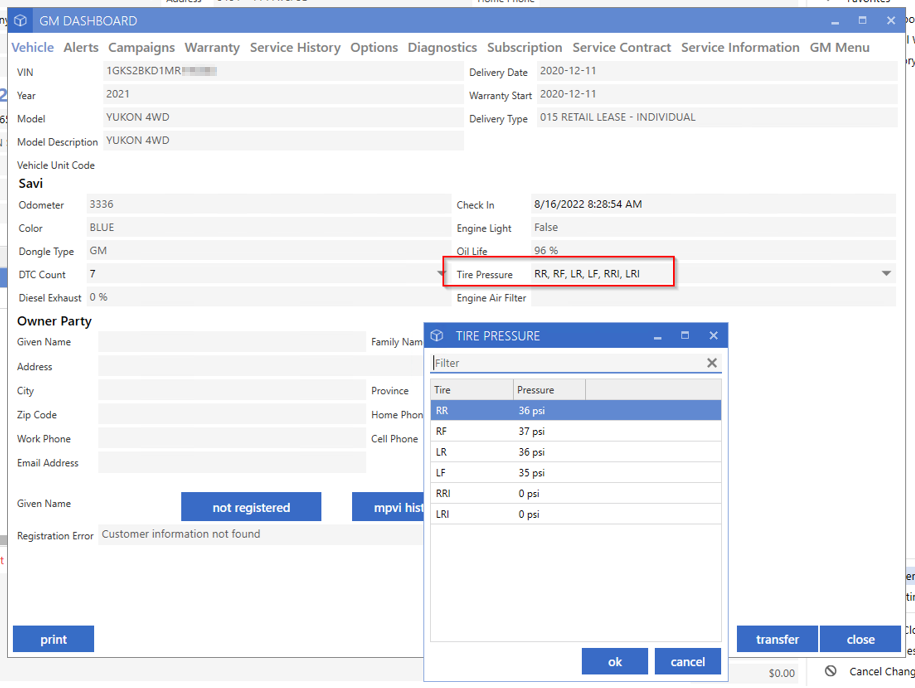Screen dimensions: 915x688
Task: Minimize the Tire Pressure dialog
Action: pyautogui.click(x=658, y=336)
